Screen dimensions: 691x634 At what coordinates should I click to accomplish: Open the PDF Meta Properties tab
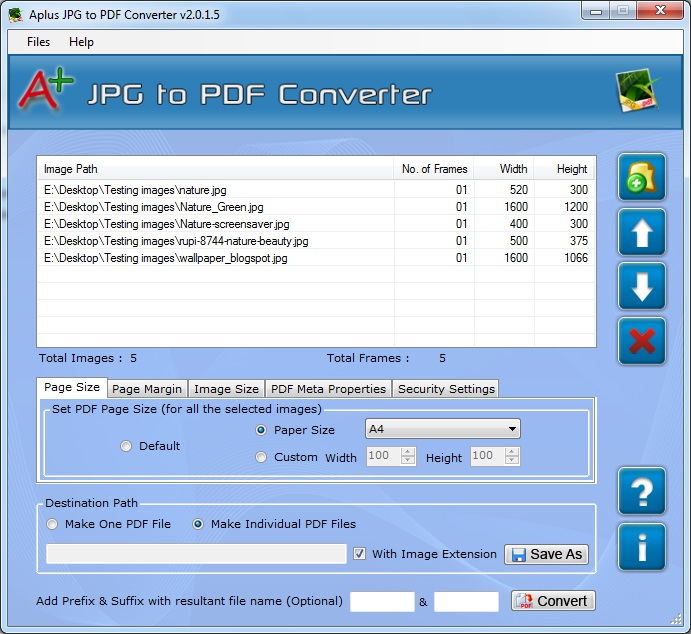pyautogui.click(x=328, y=389)
